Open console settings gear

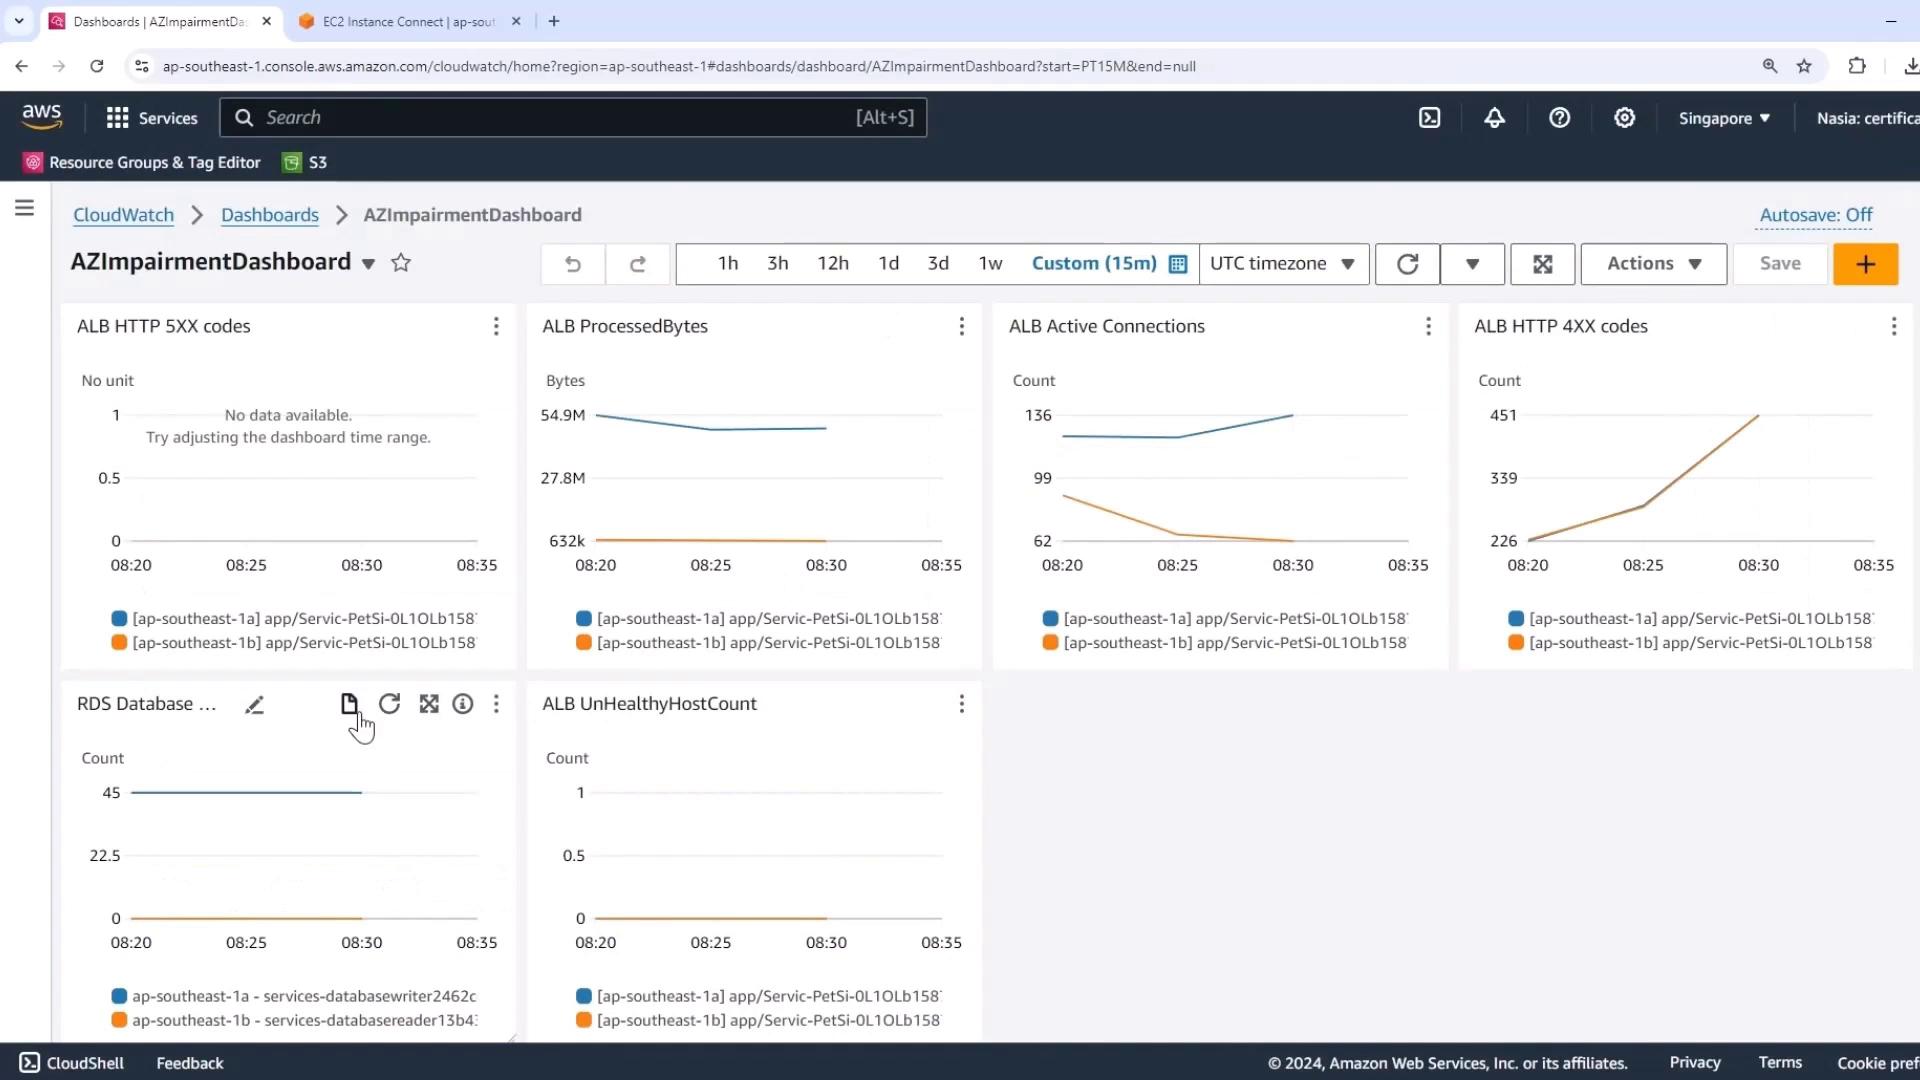[x=1624, y=118]
